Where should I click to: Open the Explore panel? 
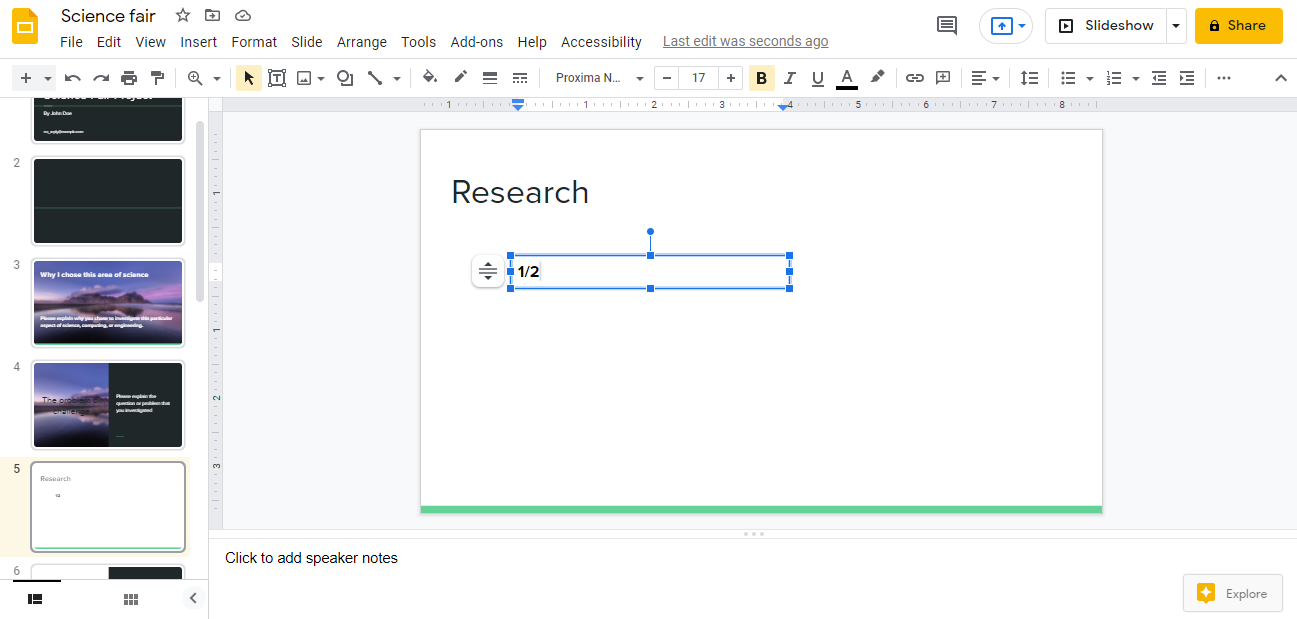[1232, 592]
